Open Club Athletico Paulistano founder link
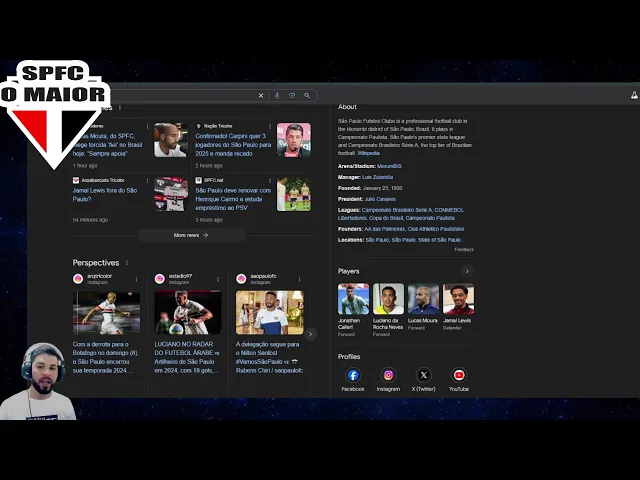 point(436,229)
